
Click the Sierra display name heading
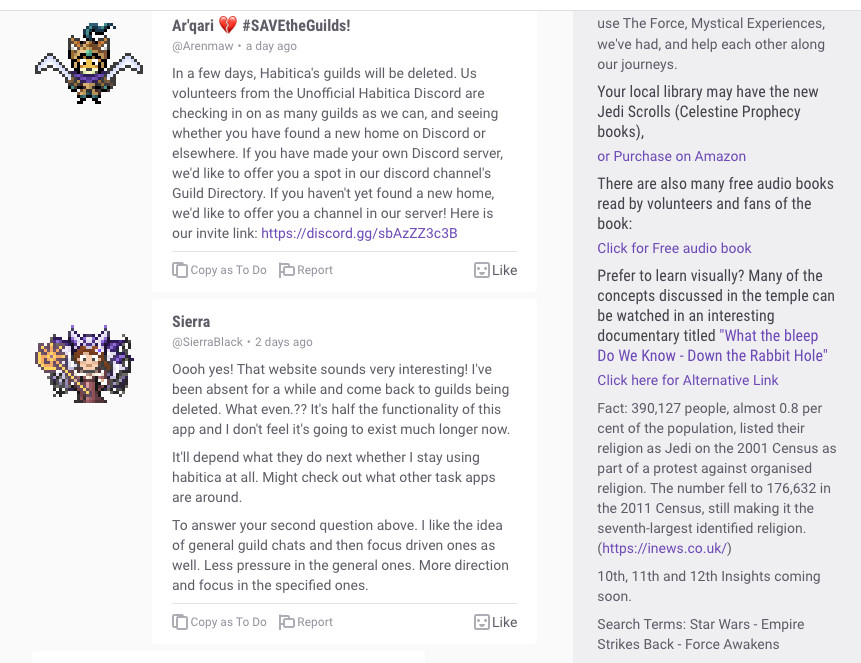[x=191, y=321]
